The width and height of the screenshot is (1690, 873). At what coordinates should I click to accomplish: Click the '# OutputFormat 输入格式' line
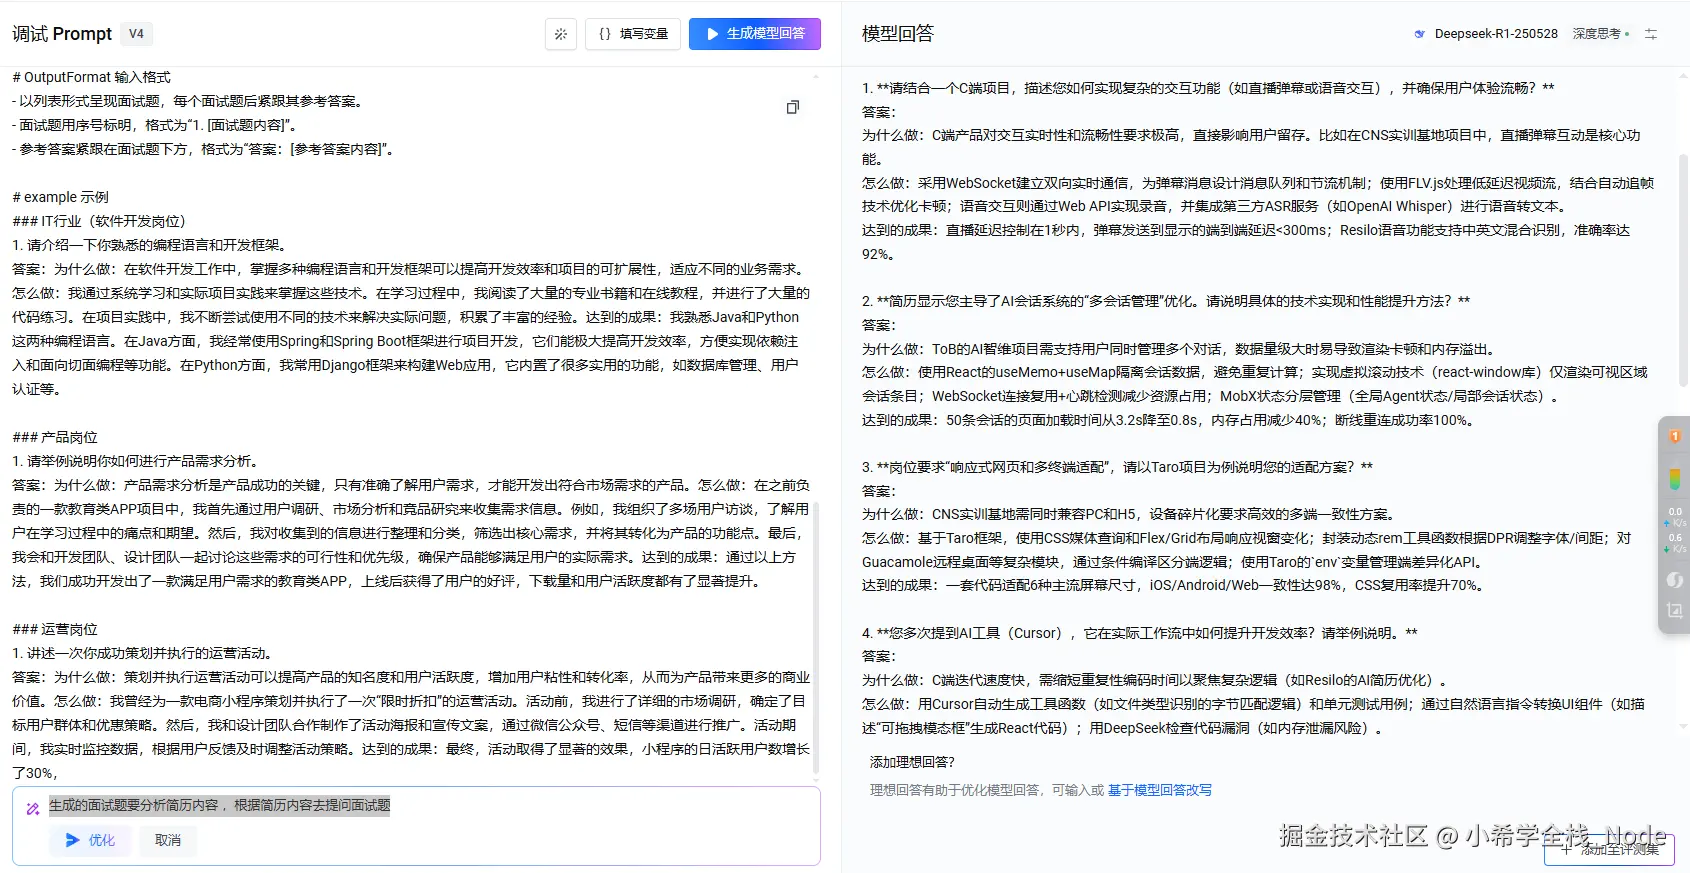pyautogui.click(x=91, y=77)
